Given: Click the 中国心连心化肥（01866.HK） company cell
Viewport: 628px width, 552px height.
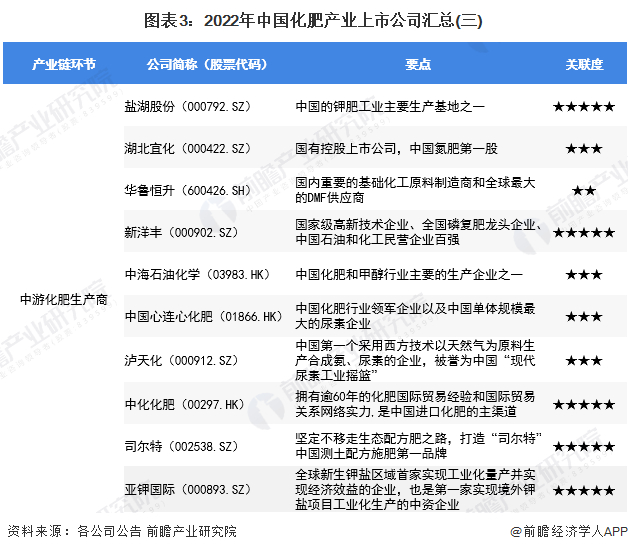Looking at the screenshot, I should click(x=203, y=316).
